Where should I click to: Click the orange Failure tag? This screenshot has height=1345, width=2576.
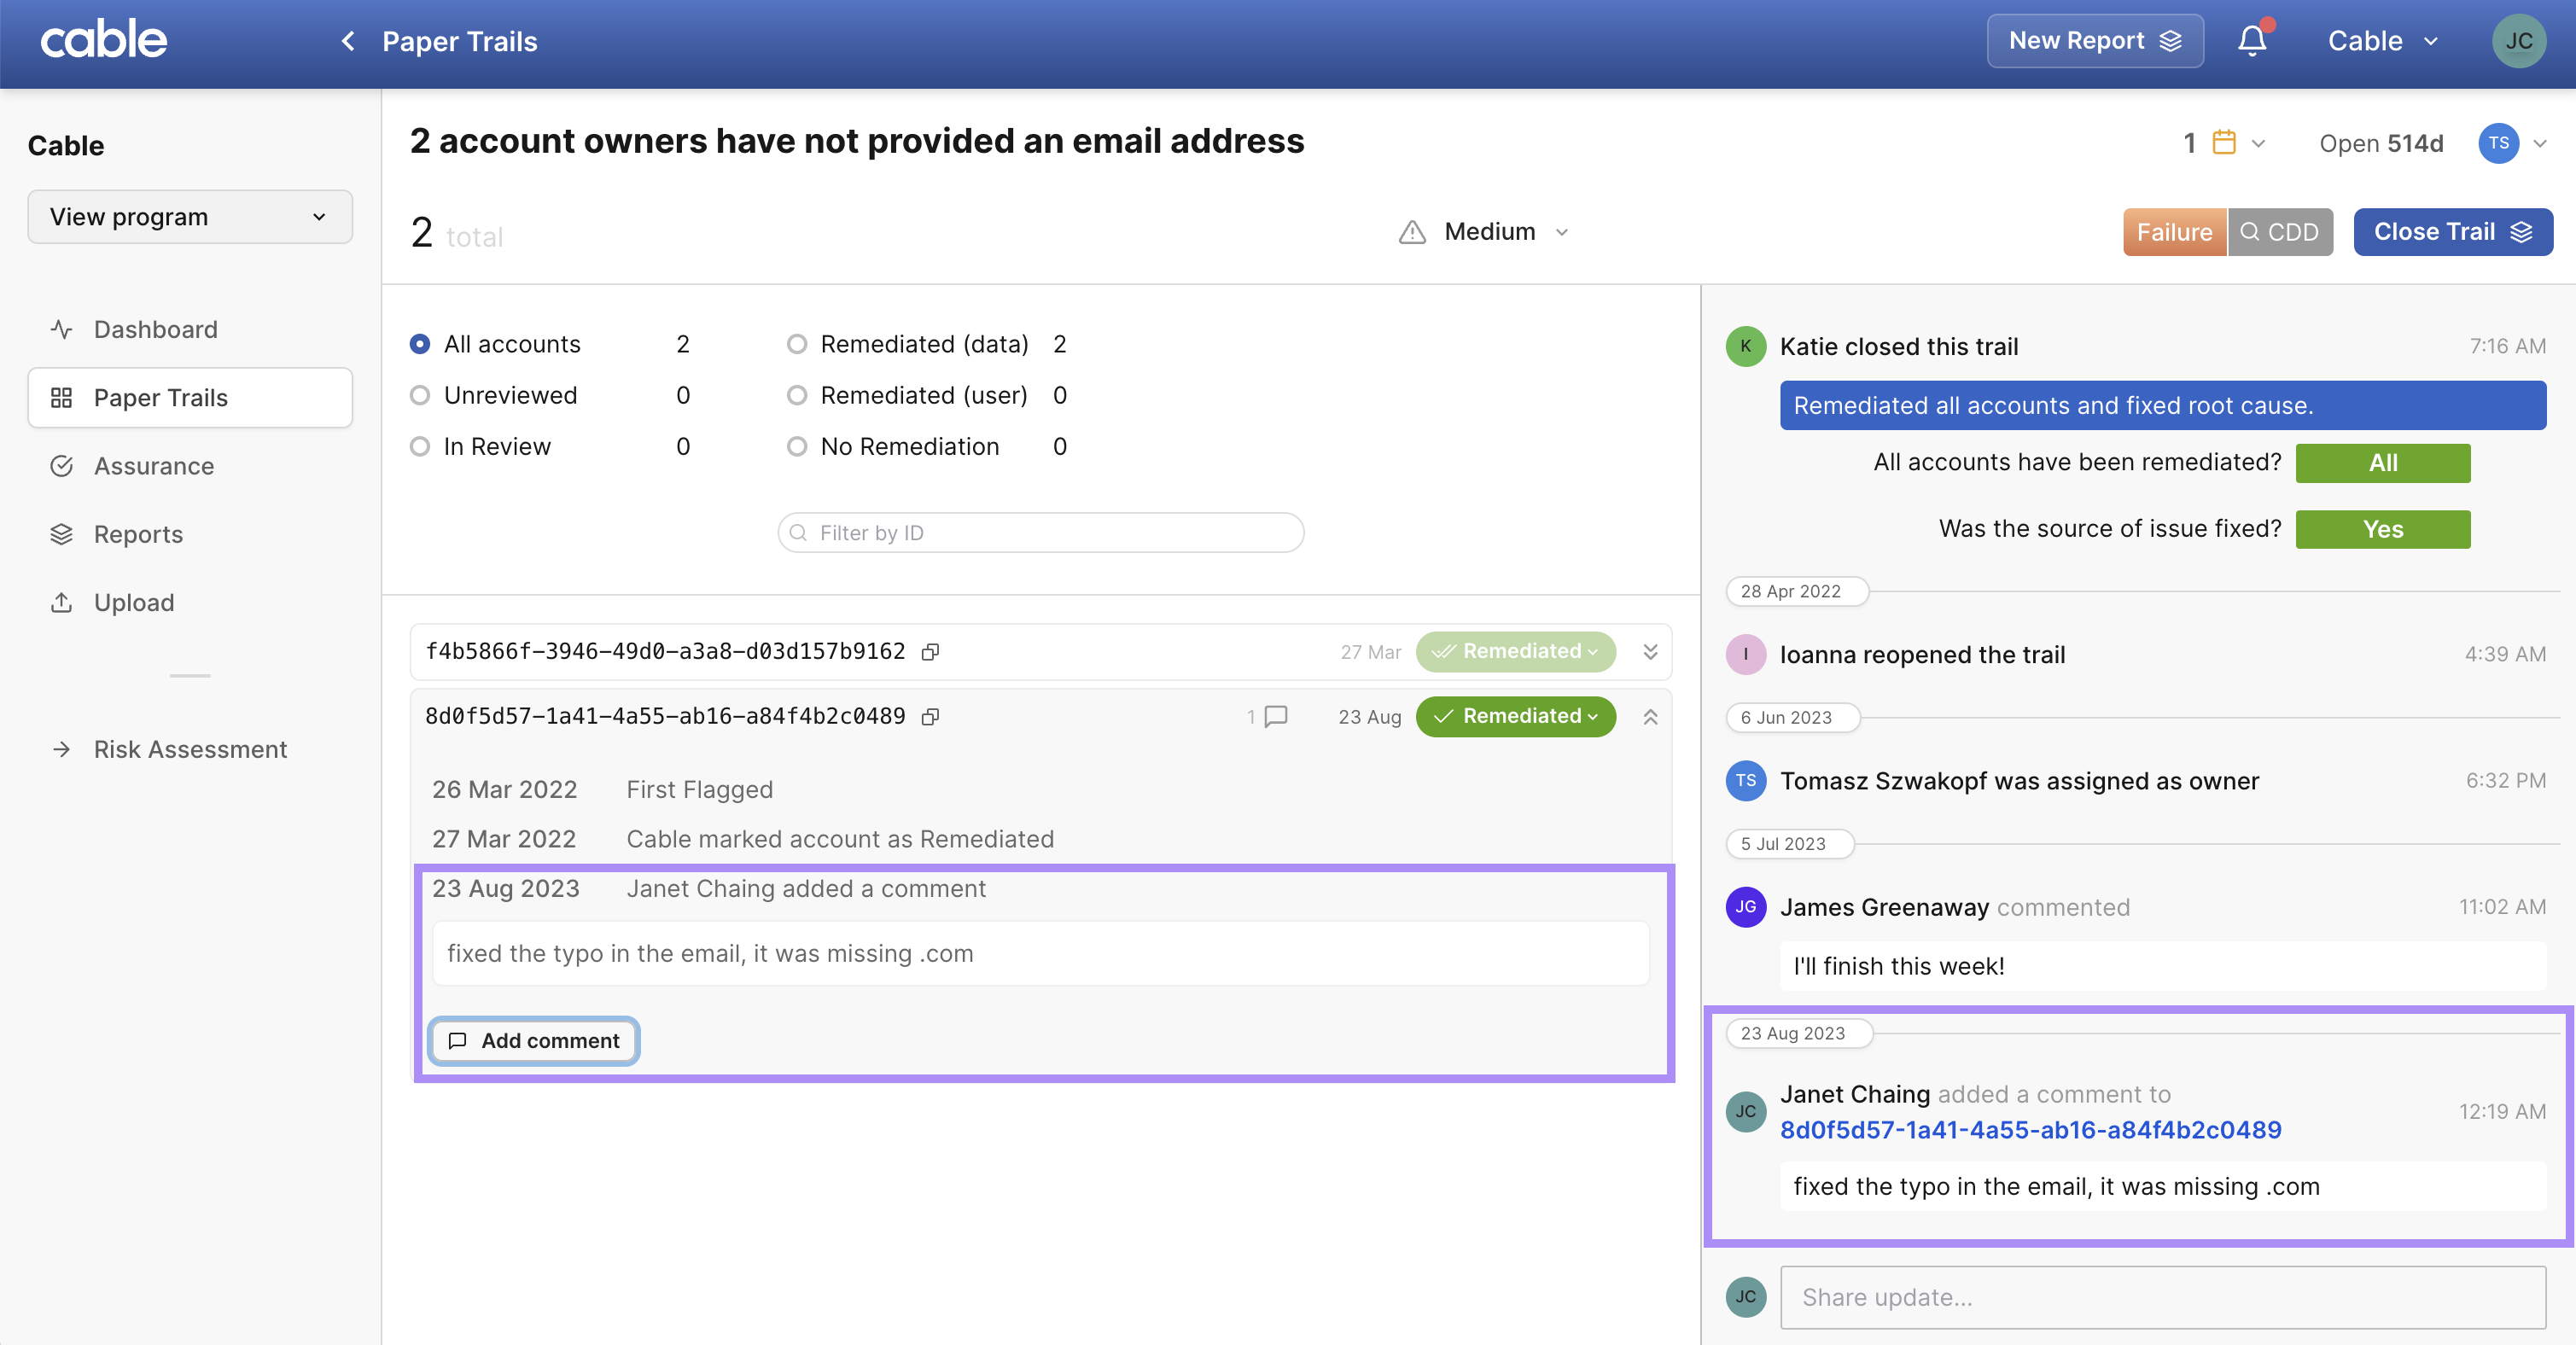click(x=2174, y=232)
